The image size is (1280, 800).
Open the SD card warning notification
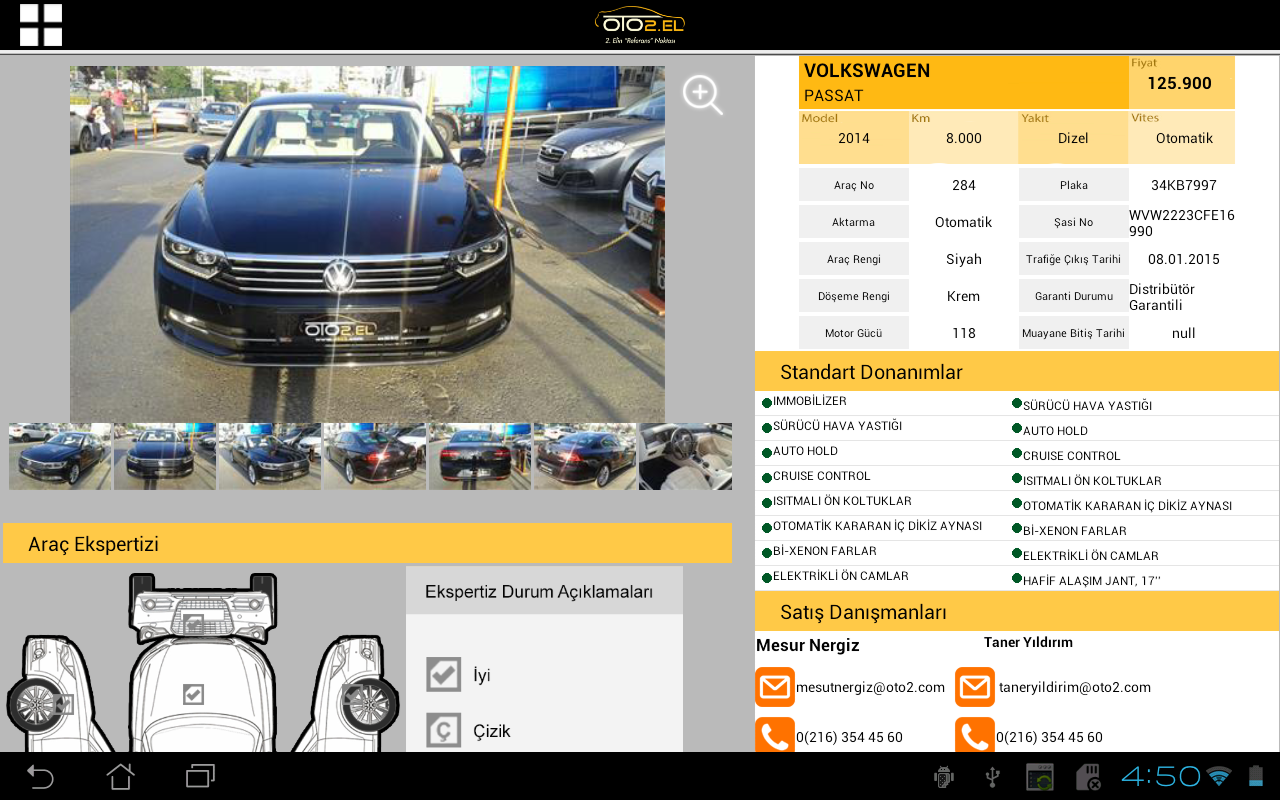(1088, 777)
